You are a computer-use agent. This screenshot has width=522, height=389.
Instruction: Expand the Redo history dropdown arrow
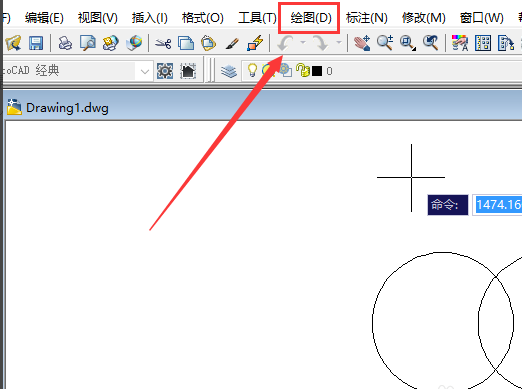pos(339,43)
